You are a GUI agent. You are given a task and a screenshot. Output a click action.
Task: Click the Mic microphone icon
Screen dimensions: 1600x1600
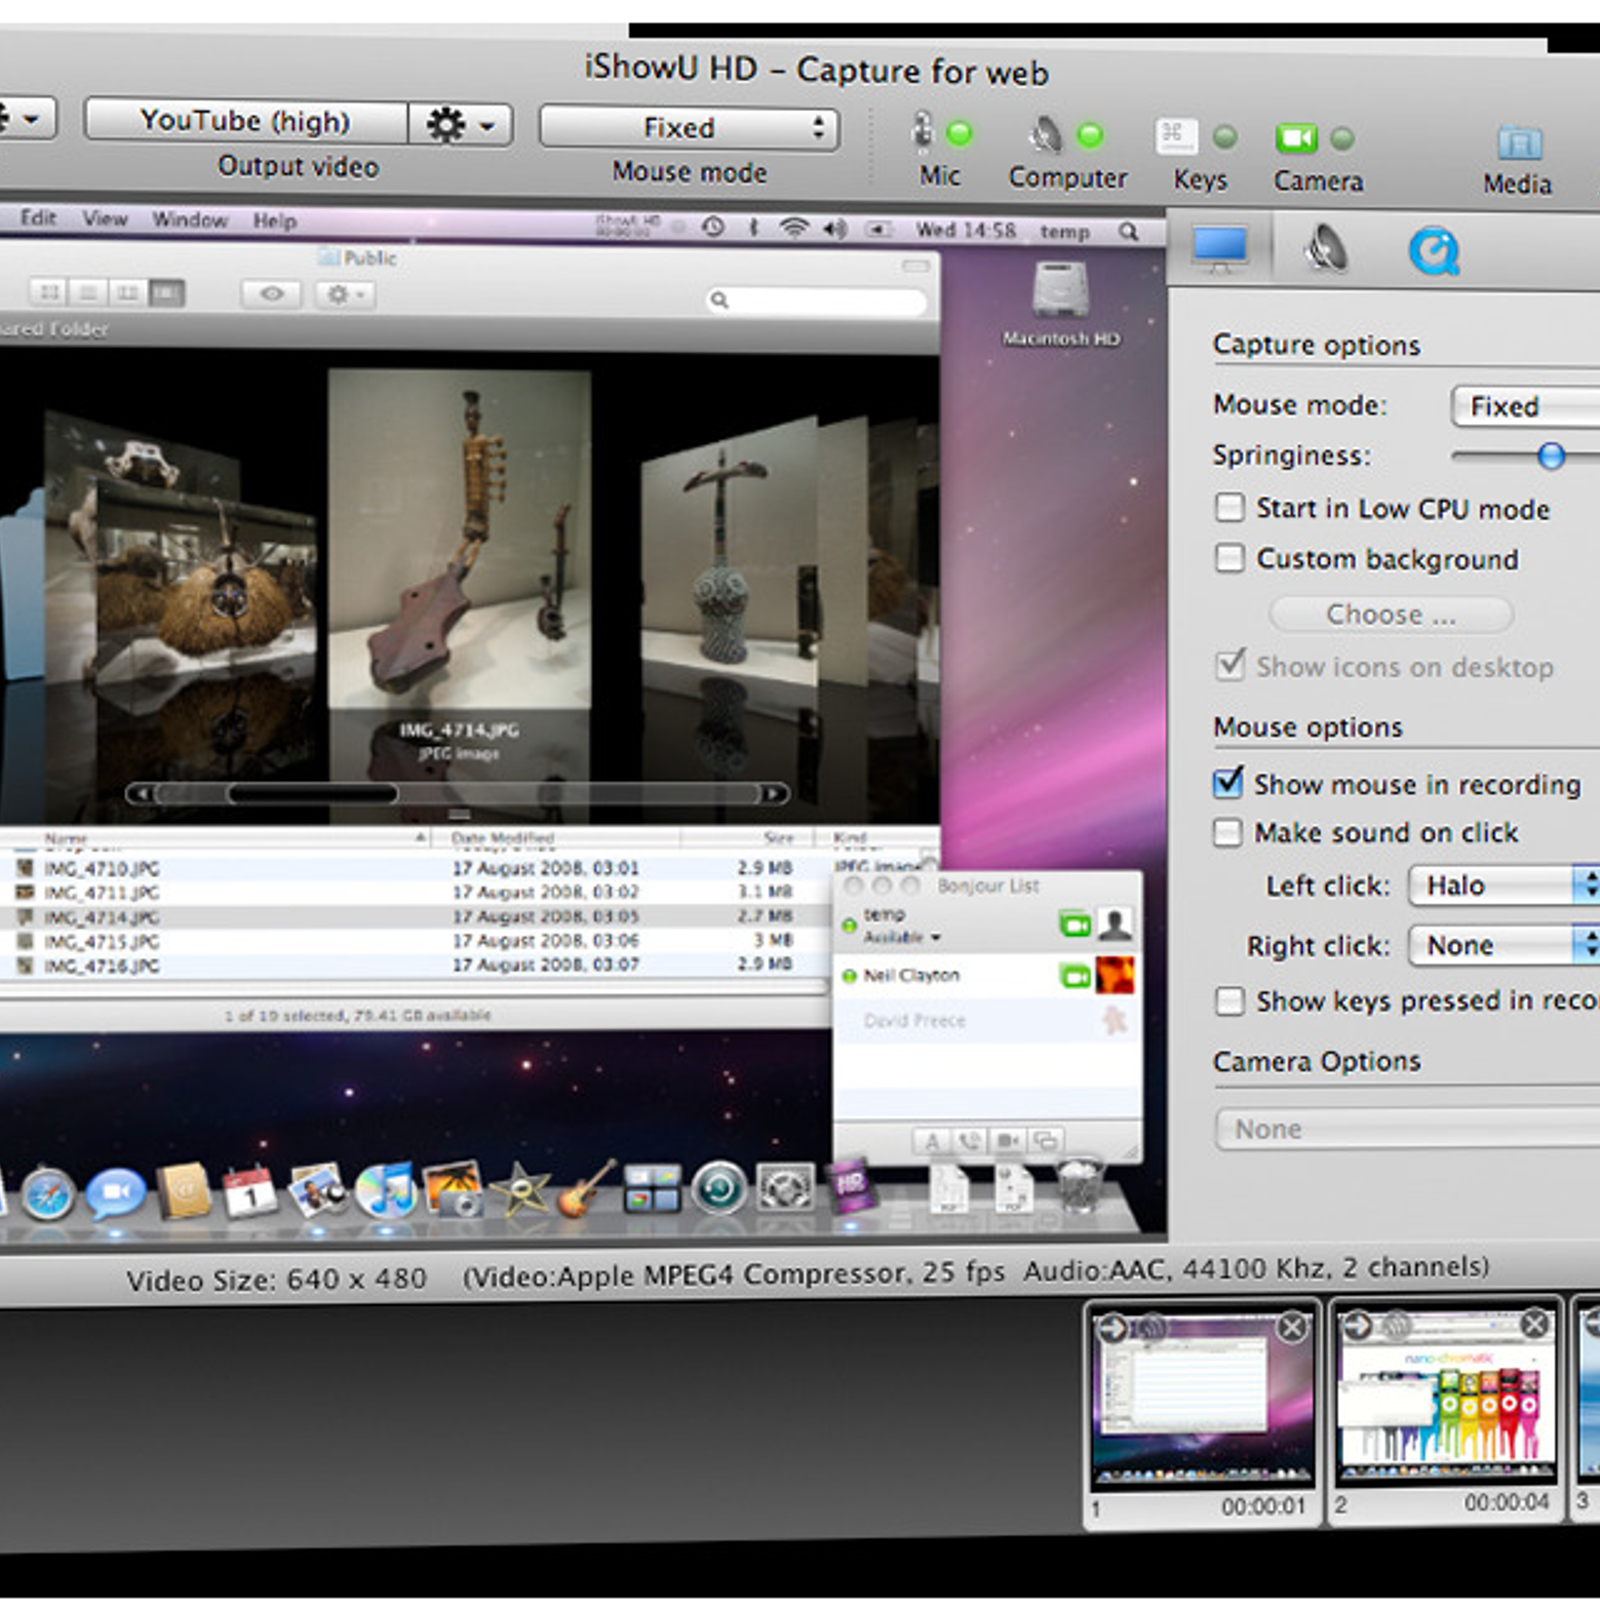(x=922, y=131)
